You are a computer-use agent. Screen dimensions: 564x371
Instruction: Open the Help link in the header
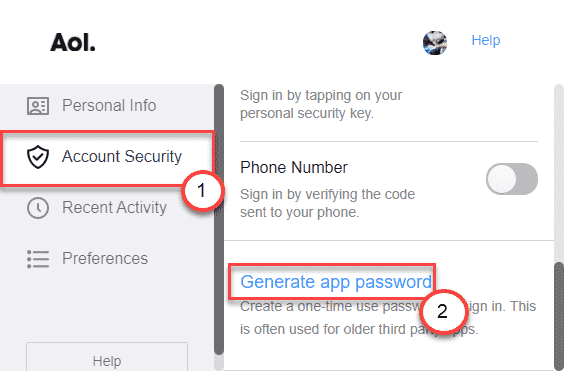click(486, 40)
